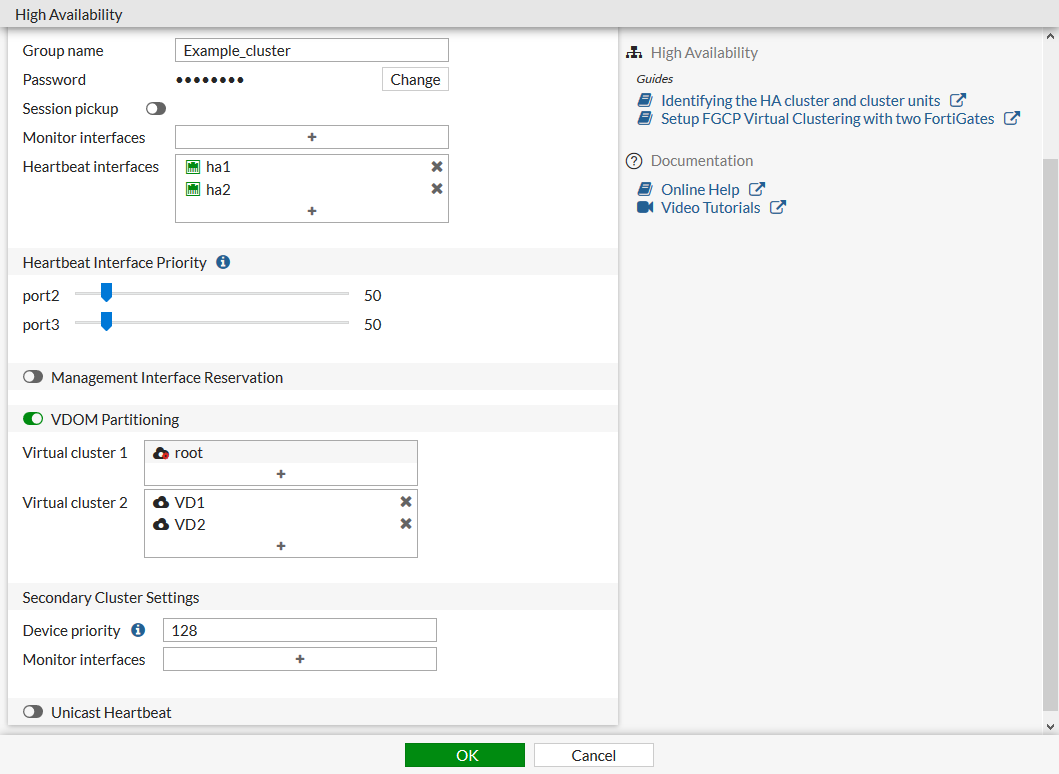Remove ha1 from heartbeat interfaces

pyautogui.click(x=437, y=167)
